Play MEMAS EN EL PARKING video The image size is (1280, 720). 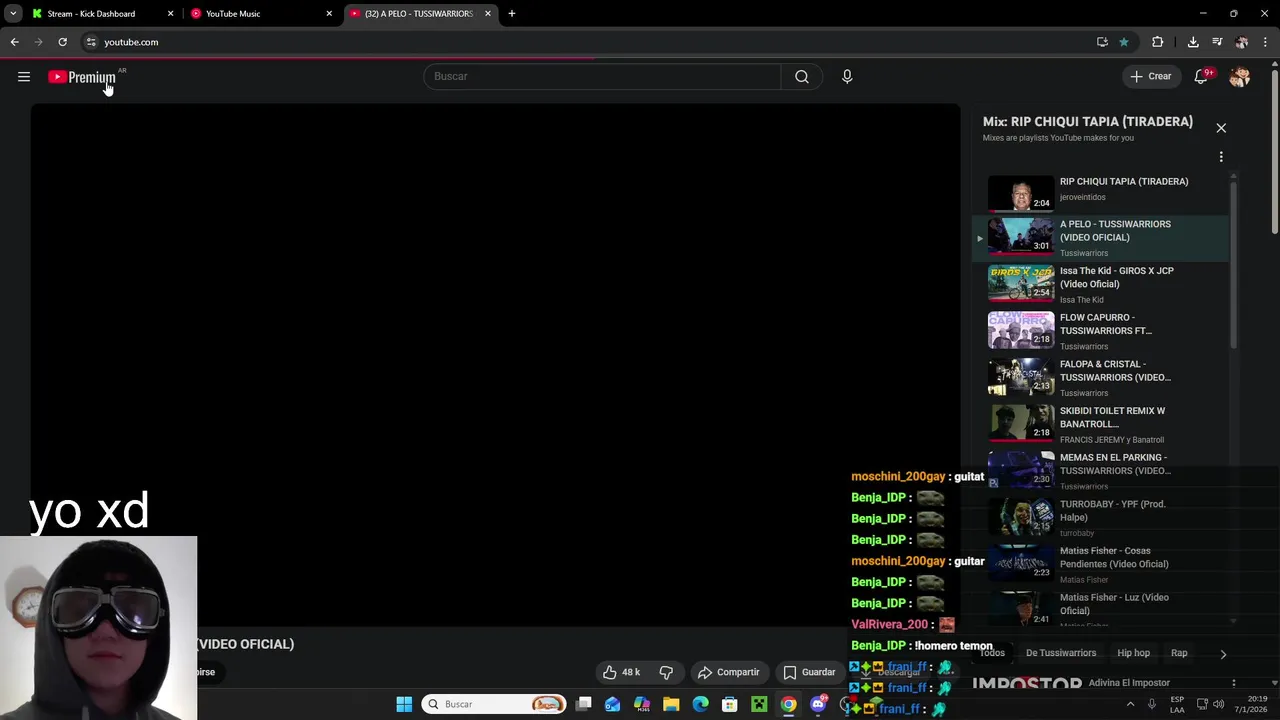(1102, 471)
